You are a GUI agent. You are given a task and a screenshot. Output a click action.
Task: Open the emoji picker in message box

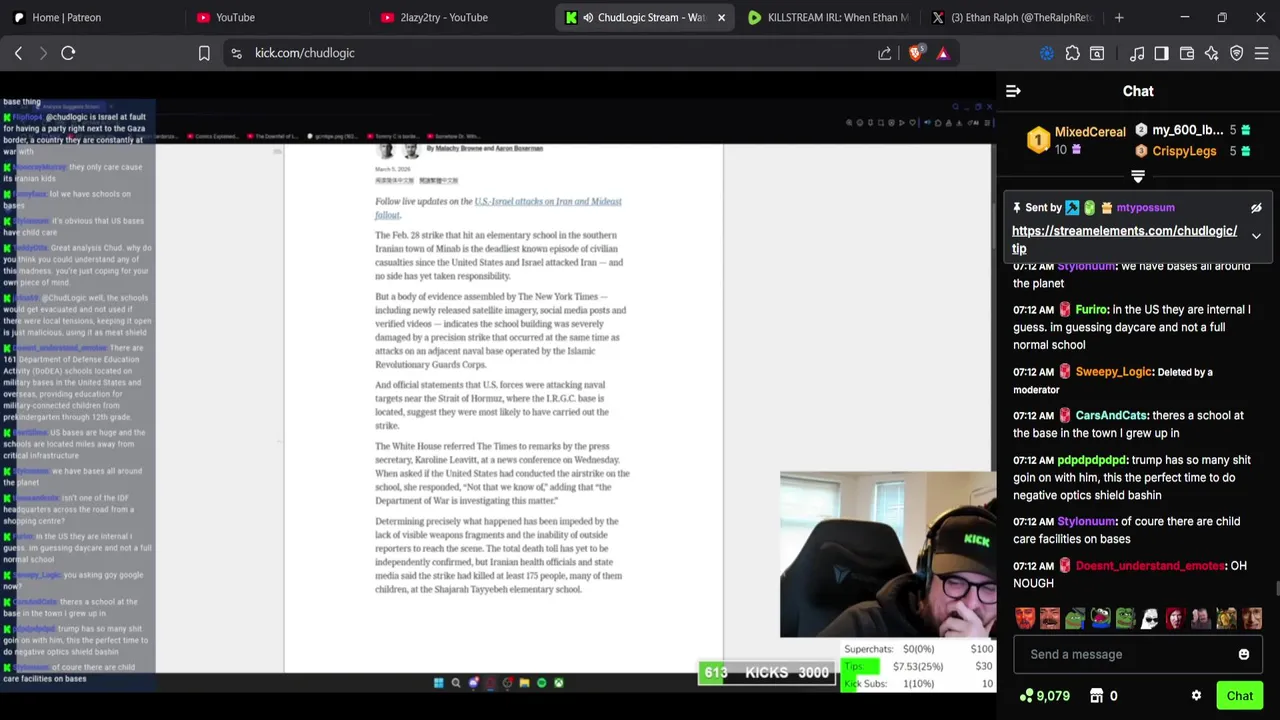(1244, 654)
